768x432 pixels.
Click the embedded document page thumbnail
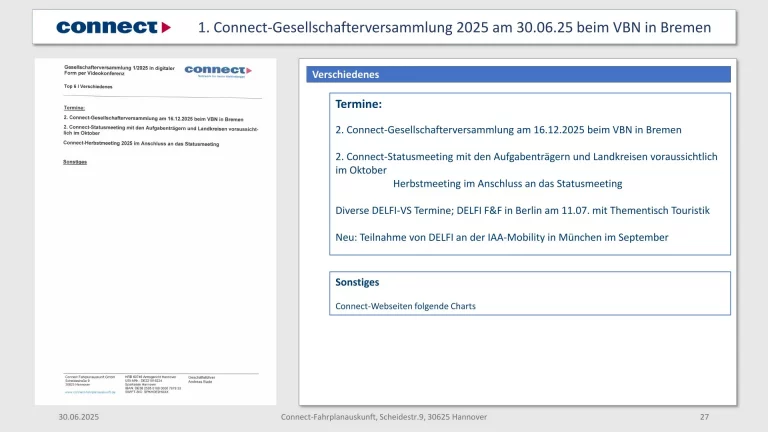coord(155,232)
